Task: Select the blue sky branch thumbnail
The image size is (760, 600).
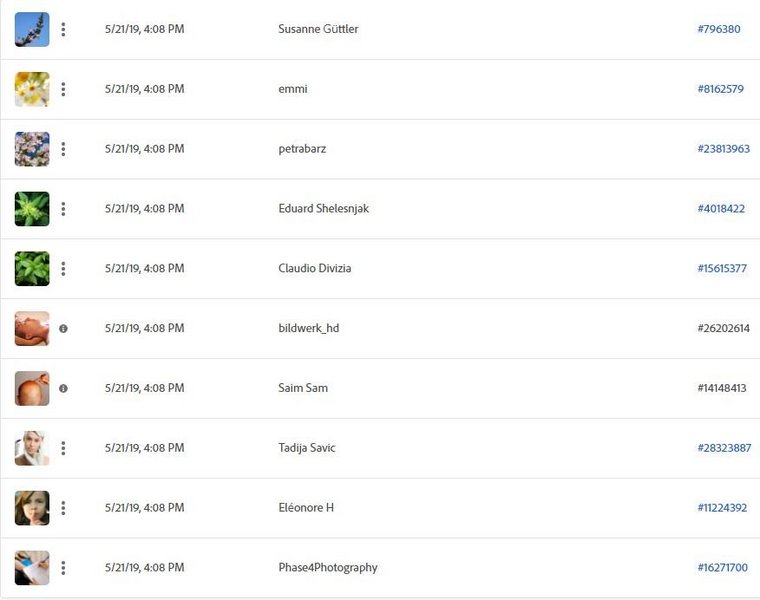Action: click(32, 30)
